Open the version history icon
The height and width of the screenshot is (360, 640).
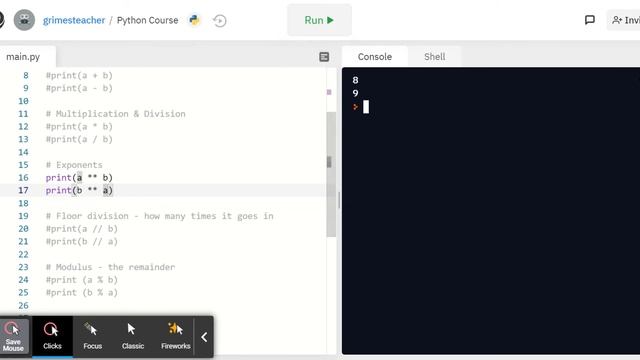[x=220, y=20]
